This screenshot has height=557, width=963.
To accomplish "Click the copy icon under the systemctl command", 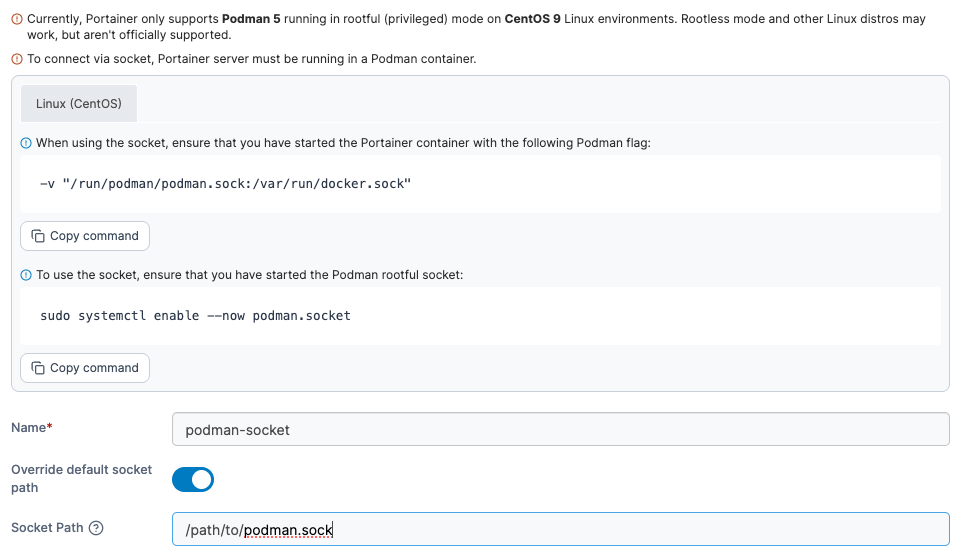I will point(38,368).
